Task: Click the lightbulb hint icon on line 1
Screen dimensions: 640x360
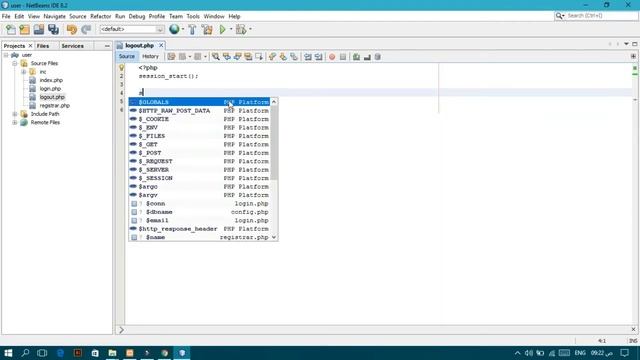Action: [x=121, y=68]
